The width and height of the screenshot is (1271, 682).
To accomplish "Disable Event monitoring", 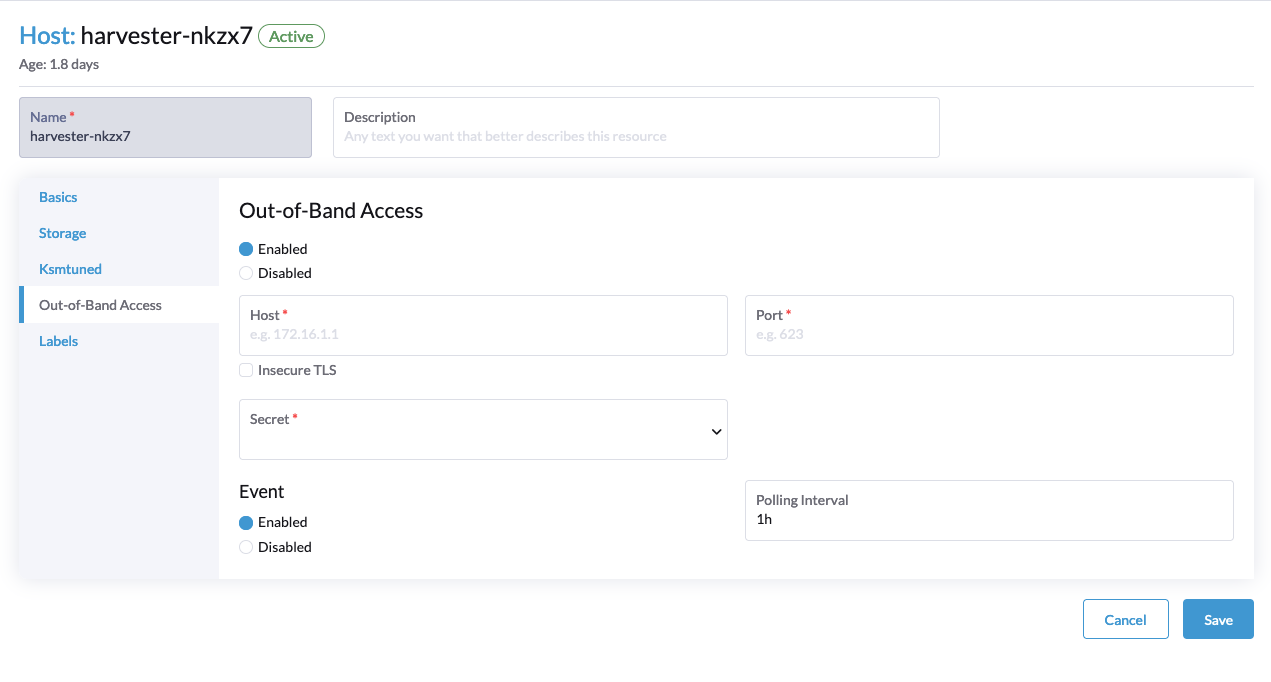I will pyautogui.click(x=246, y=546).
